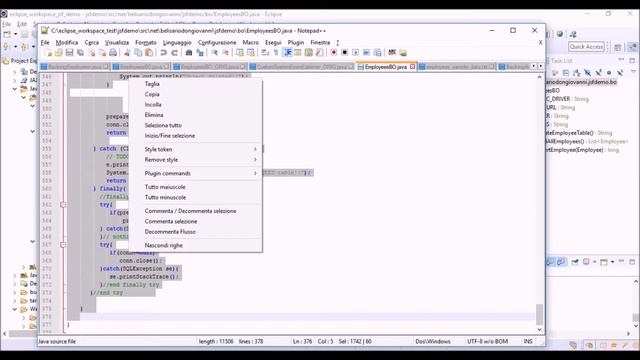Open the Plugin menu in menu bar
Viewport: 640px width, 360px height.
pos(296,42)
